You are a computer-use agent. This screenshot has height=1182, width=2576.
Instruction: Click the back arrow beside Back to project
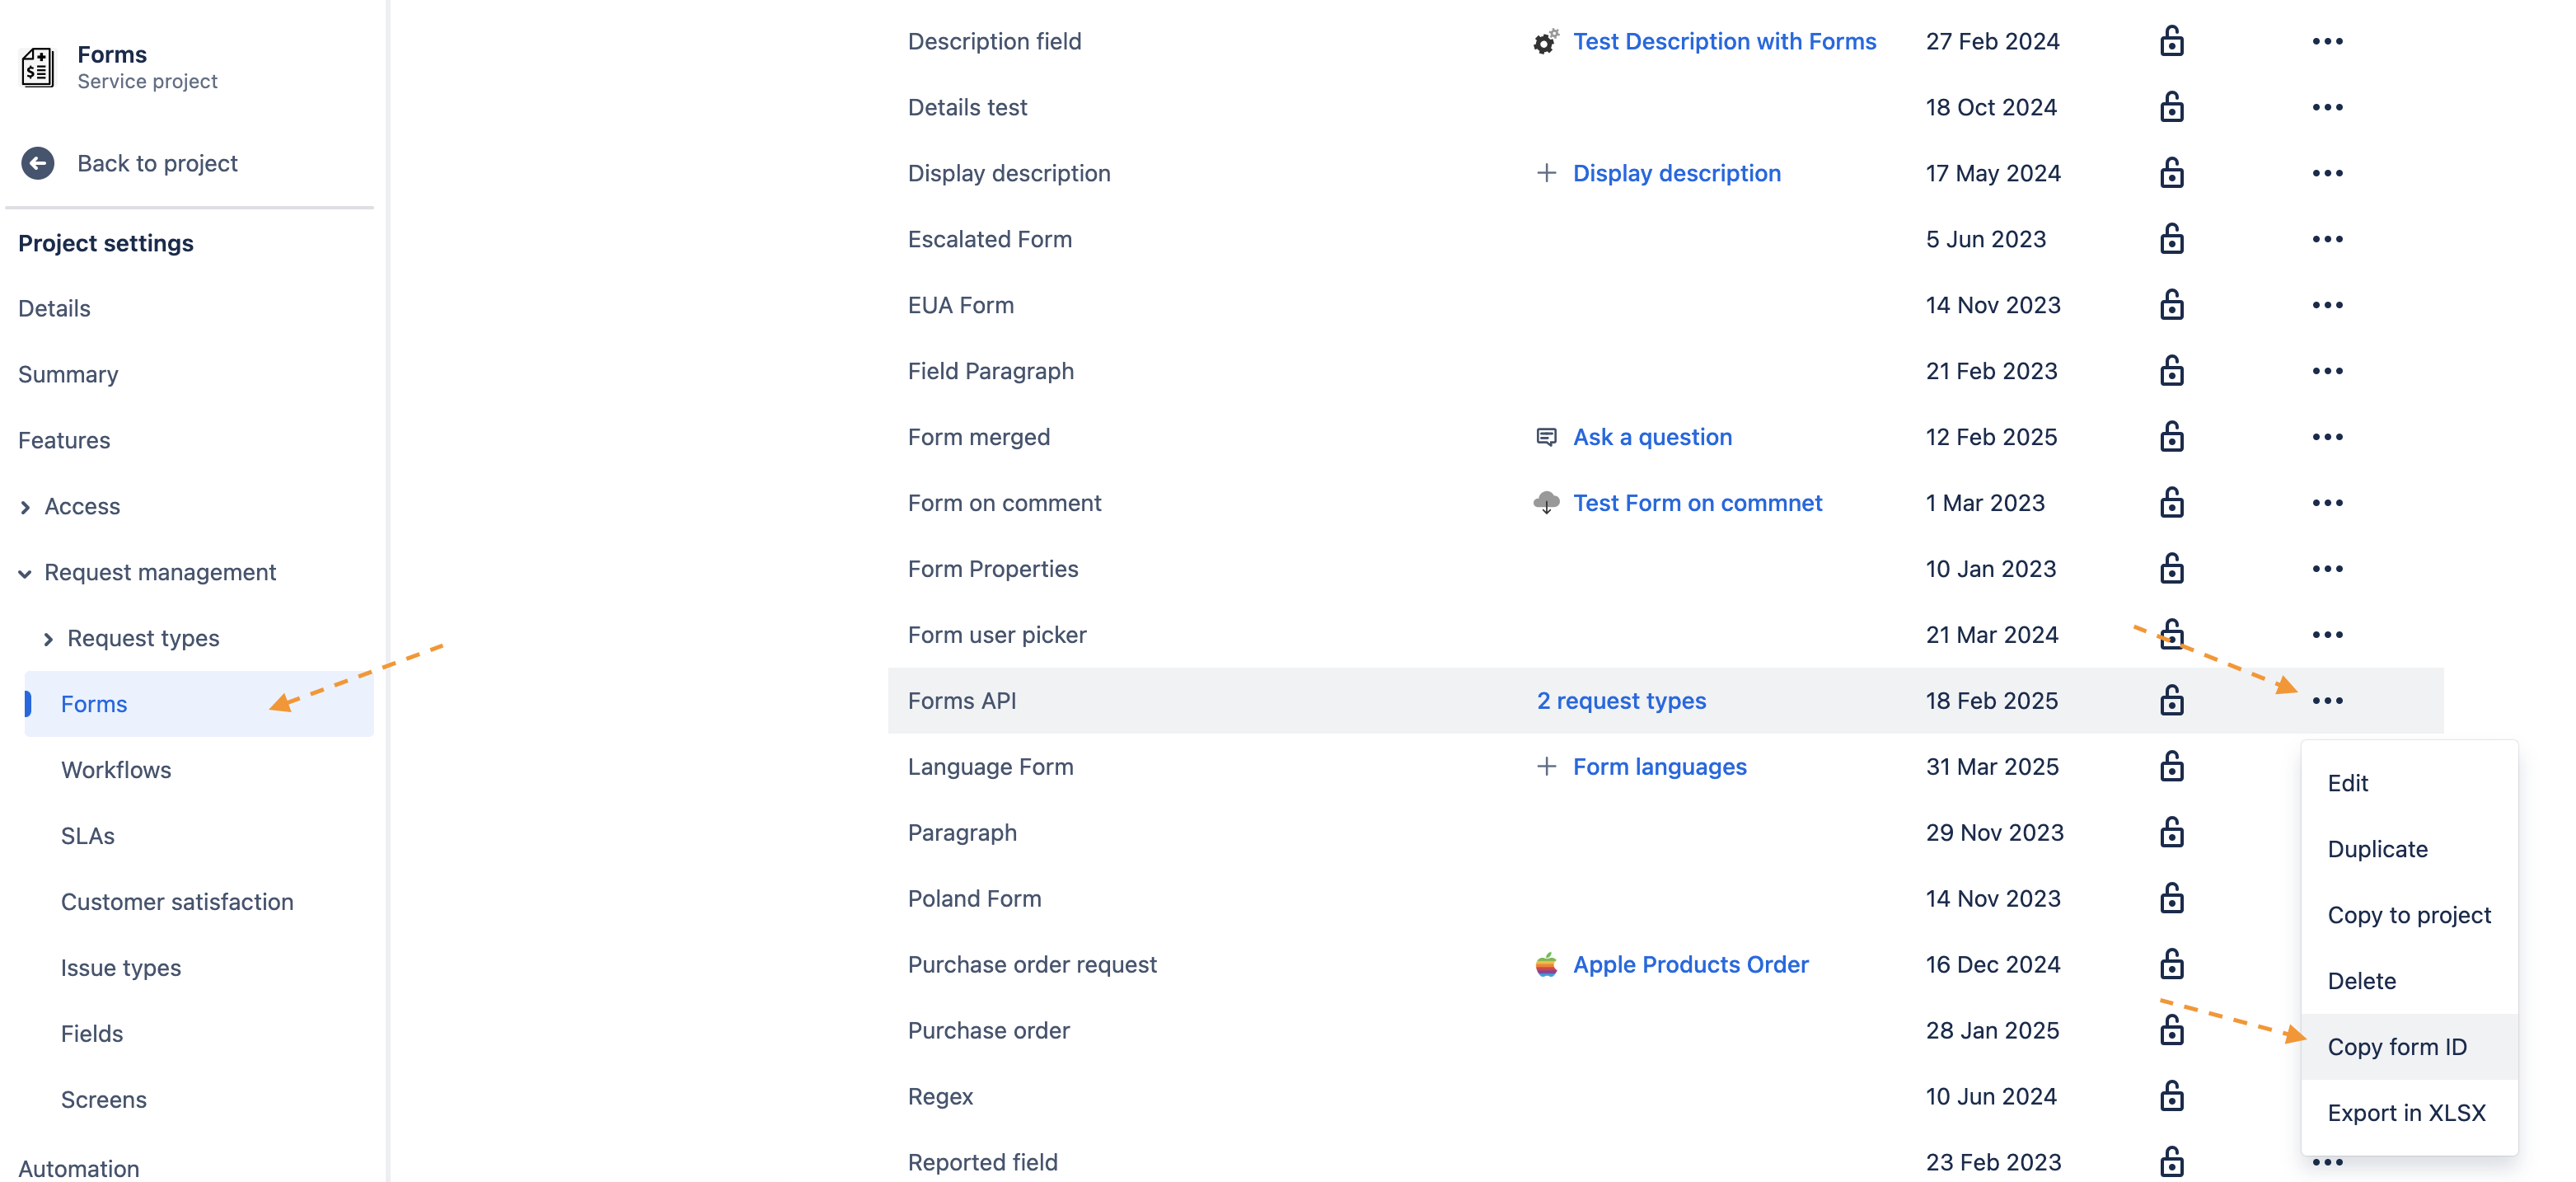pos(38,163)
